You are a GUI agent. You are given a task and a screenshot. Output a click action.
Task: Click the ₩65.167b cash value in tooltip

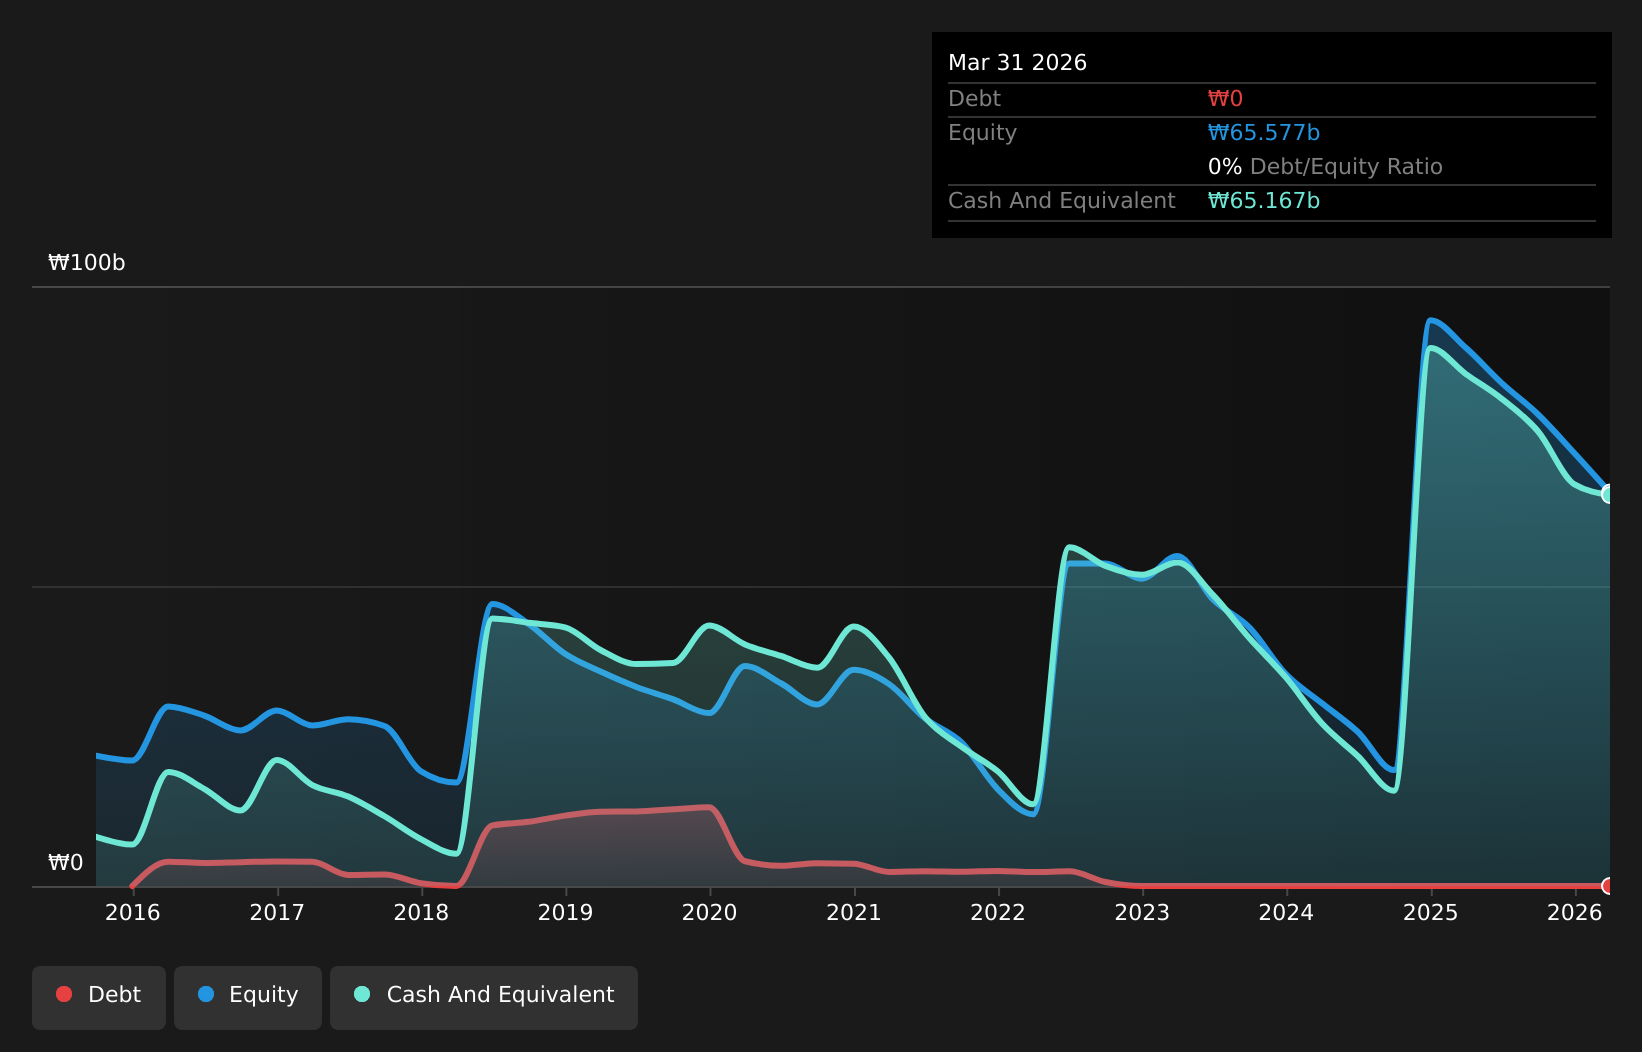[1264, 201]
